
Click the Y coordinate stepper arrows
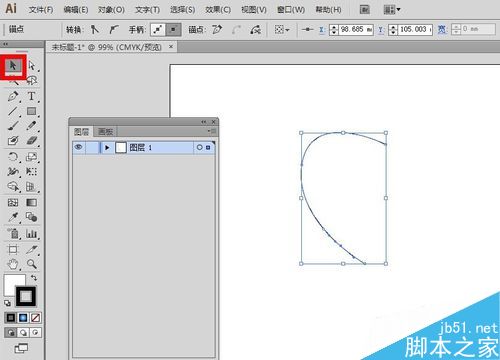point(393,30)
